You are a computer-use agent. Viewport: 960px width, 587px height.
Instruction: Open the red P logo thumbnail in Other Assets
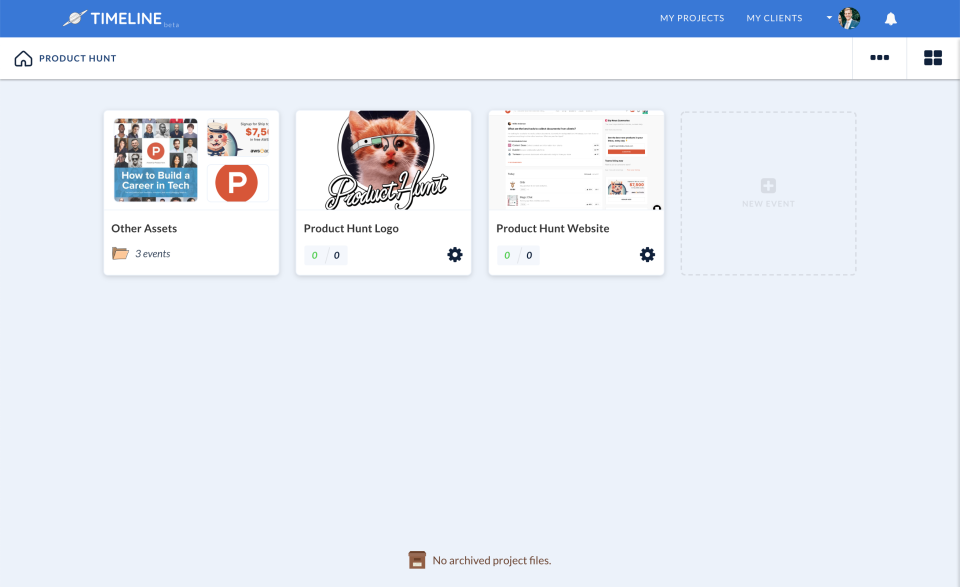(x=238, y=183)
